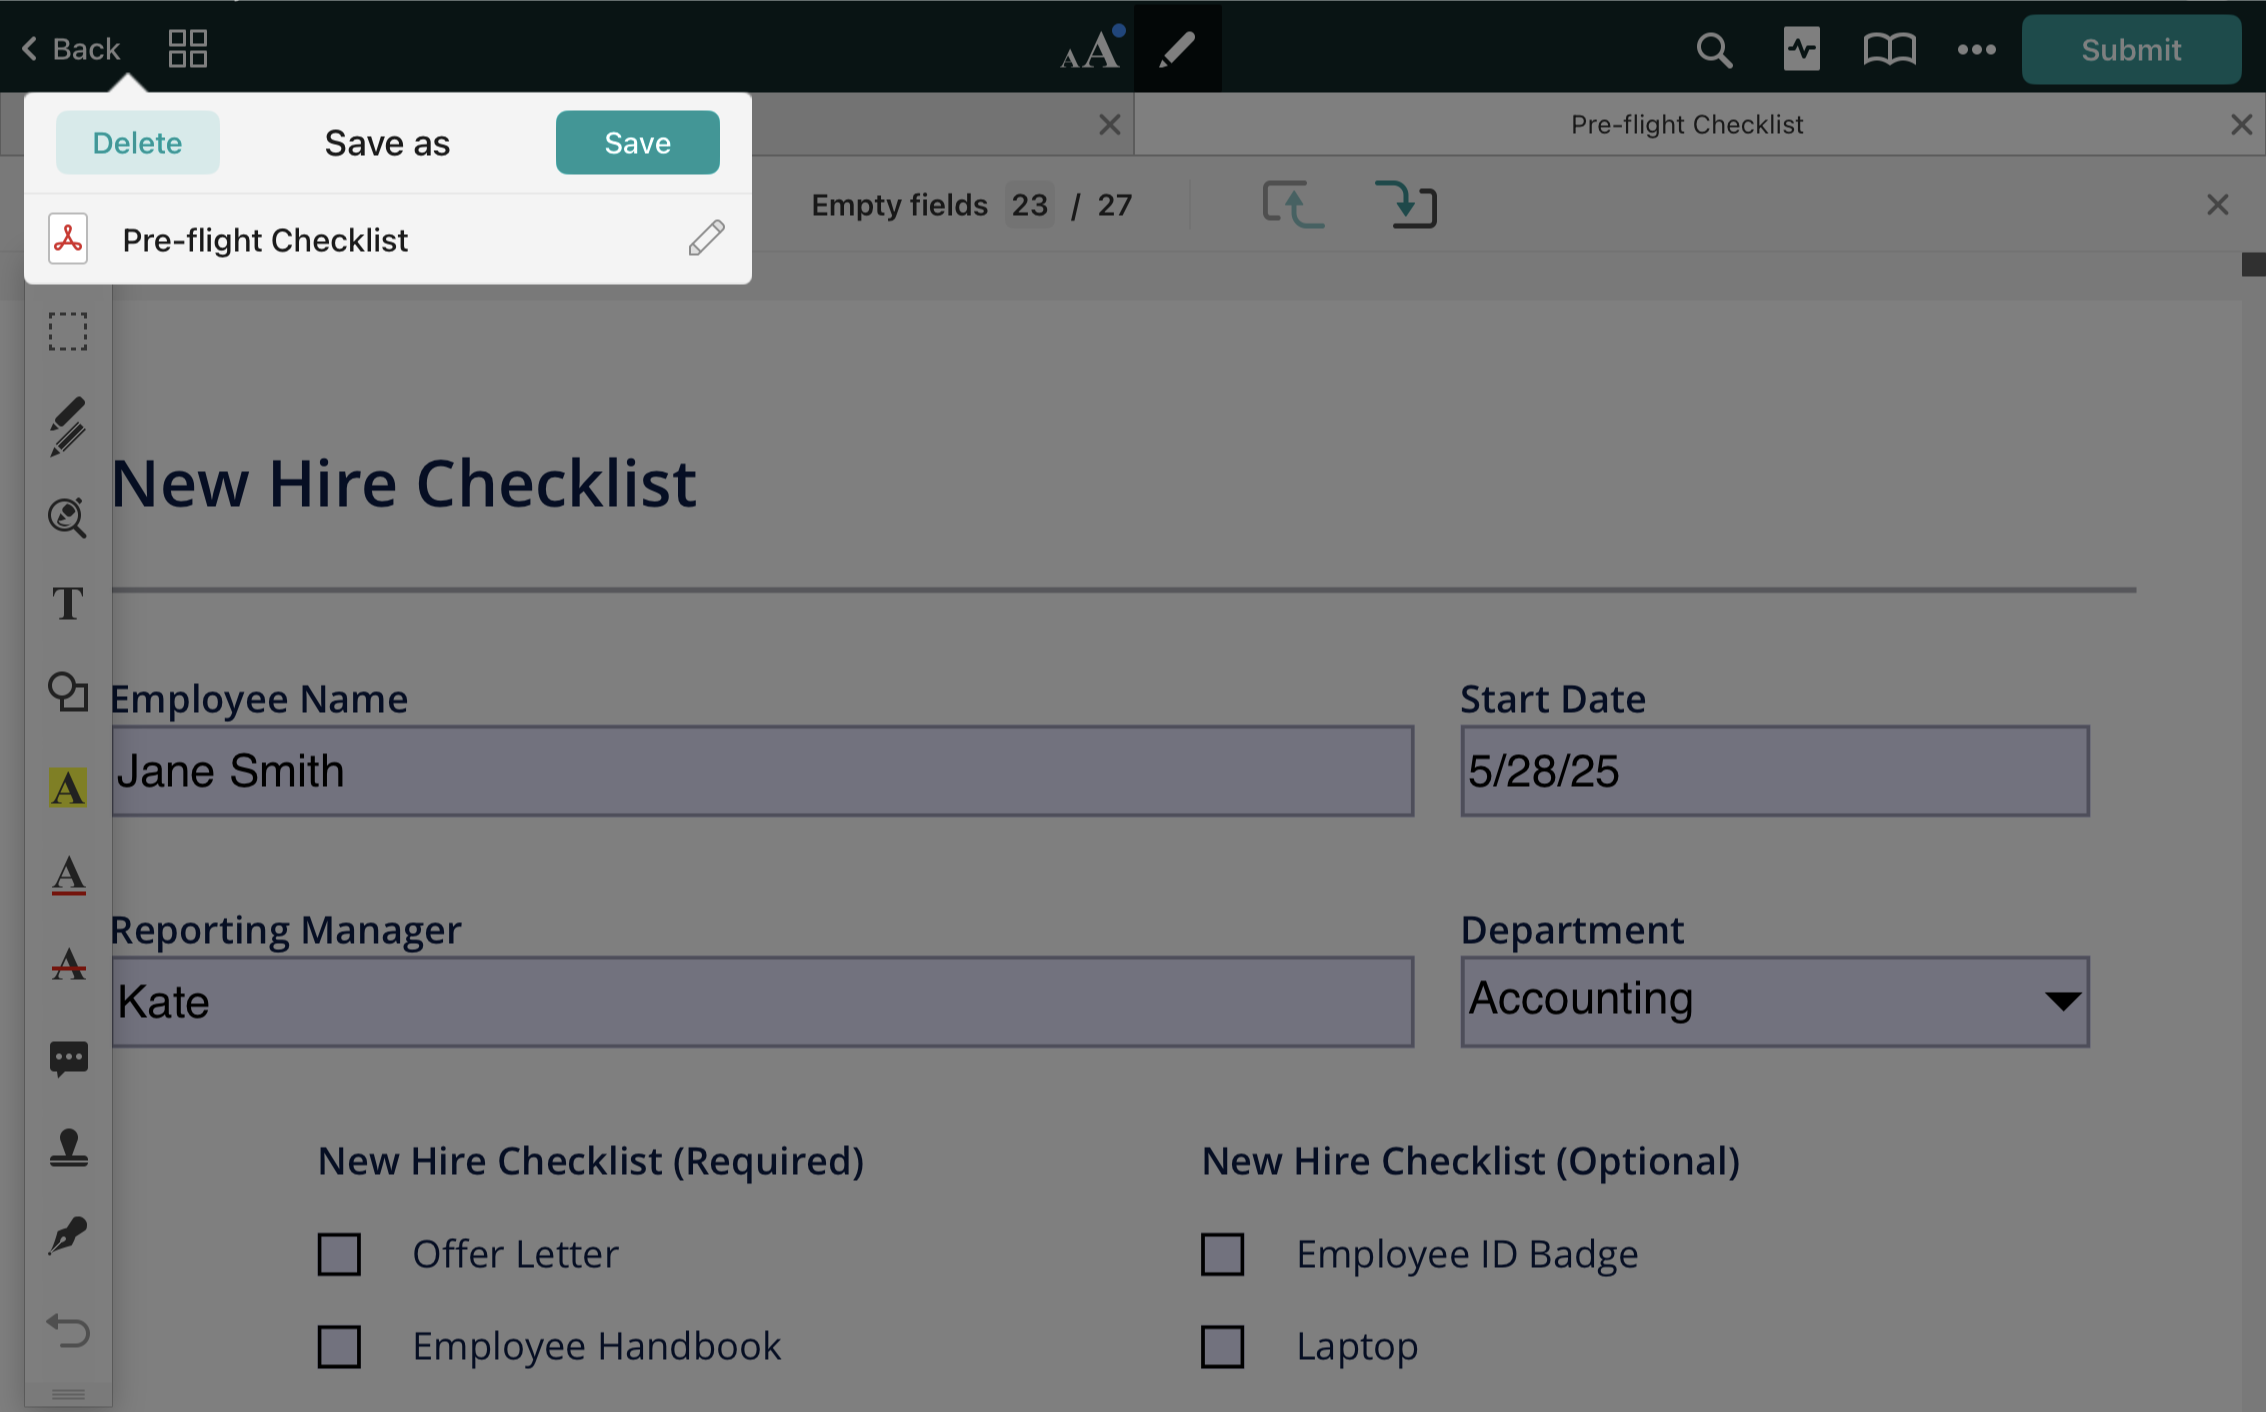Screen dimensions: 2266x1412
Task: Expand the Department dropdown showing Accounting
Action: (1774, 1001)
